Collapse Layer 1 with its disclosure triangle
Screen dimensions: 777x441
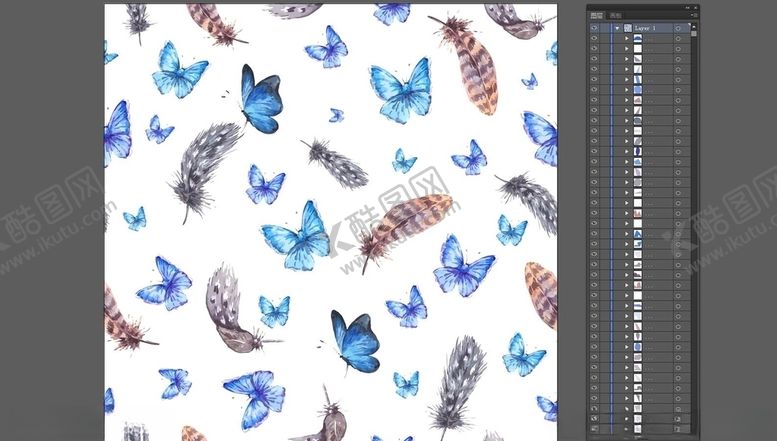(617, 29)
